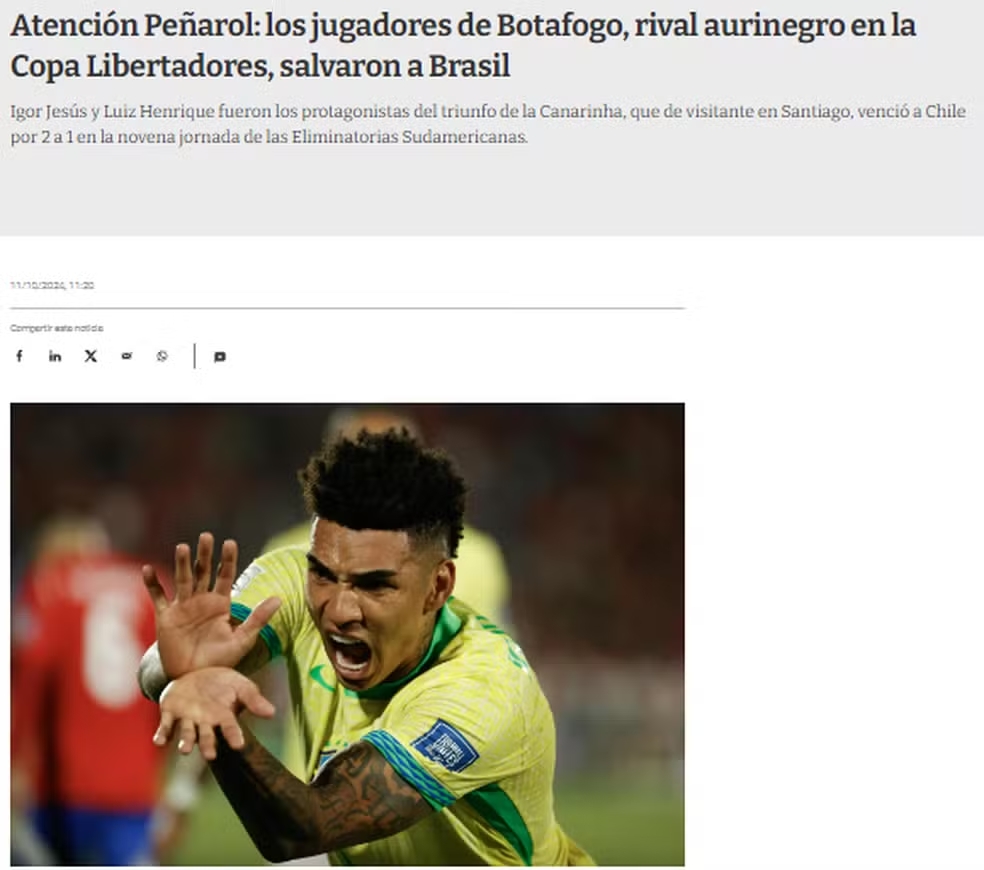This screenshot has width=984, height=870.
Task: Share the article on Facebook
Action: [x=19, y=357]
